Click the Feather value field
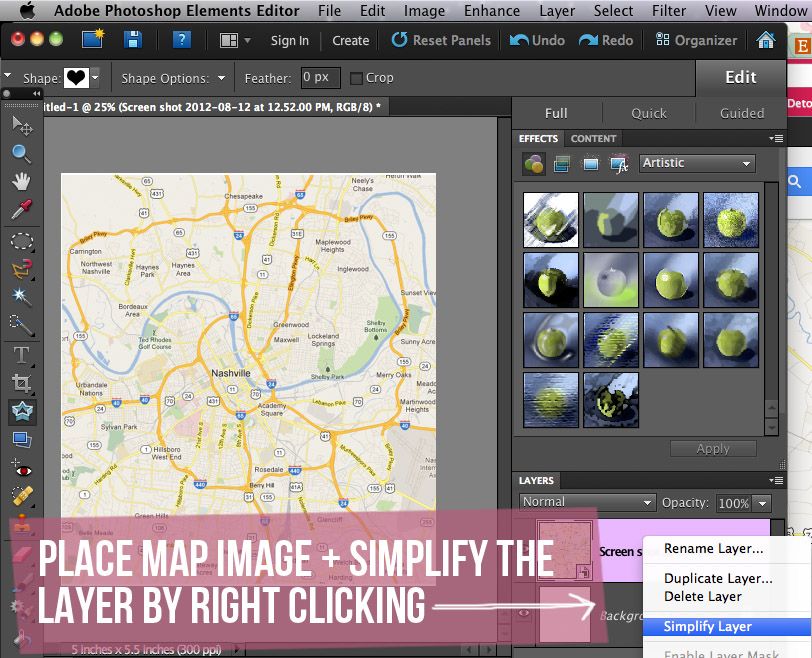 tap(321, 78)
